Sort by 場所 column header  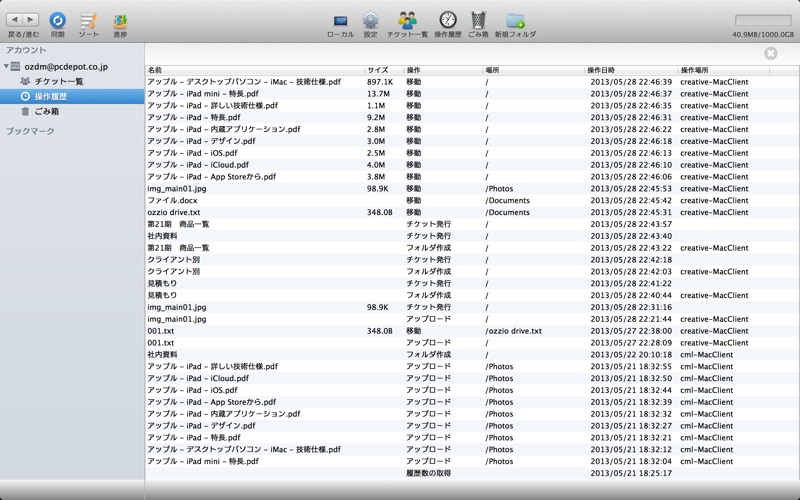(534, 70)
